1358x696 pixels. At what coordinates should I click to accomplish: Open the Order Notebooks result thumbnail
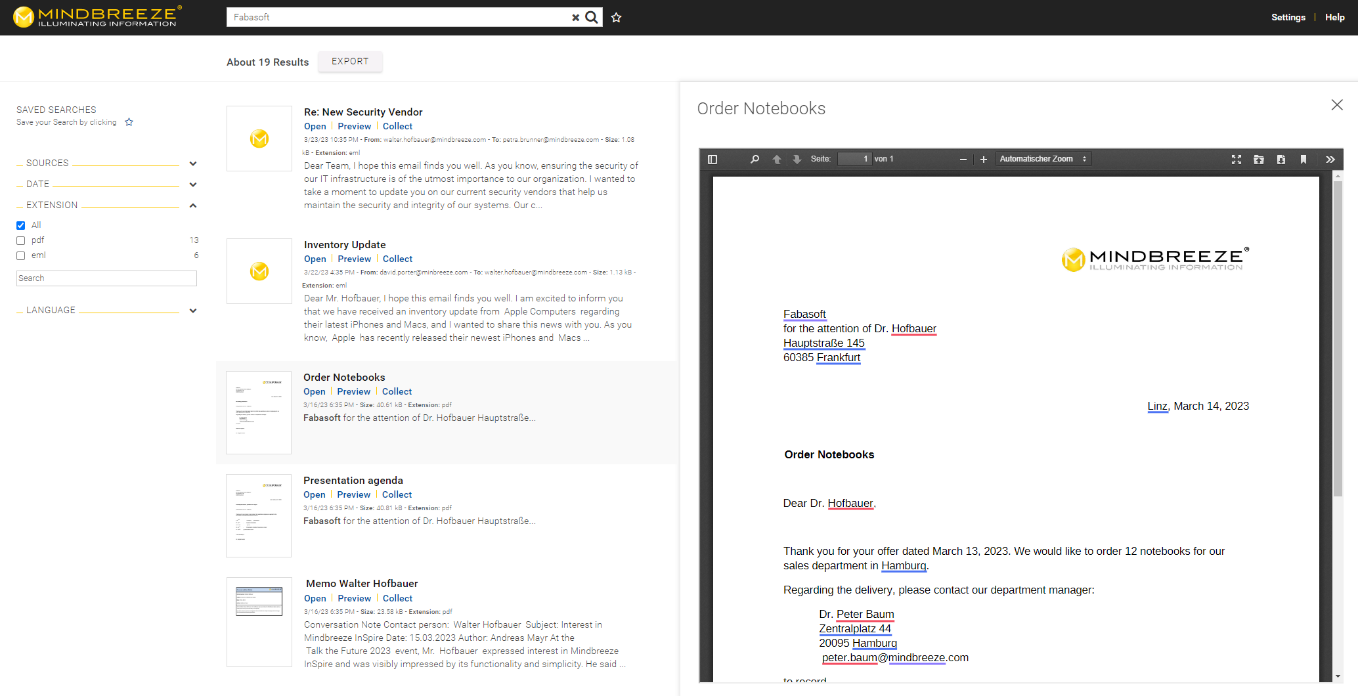[259, 413]
